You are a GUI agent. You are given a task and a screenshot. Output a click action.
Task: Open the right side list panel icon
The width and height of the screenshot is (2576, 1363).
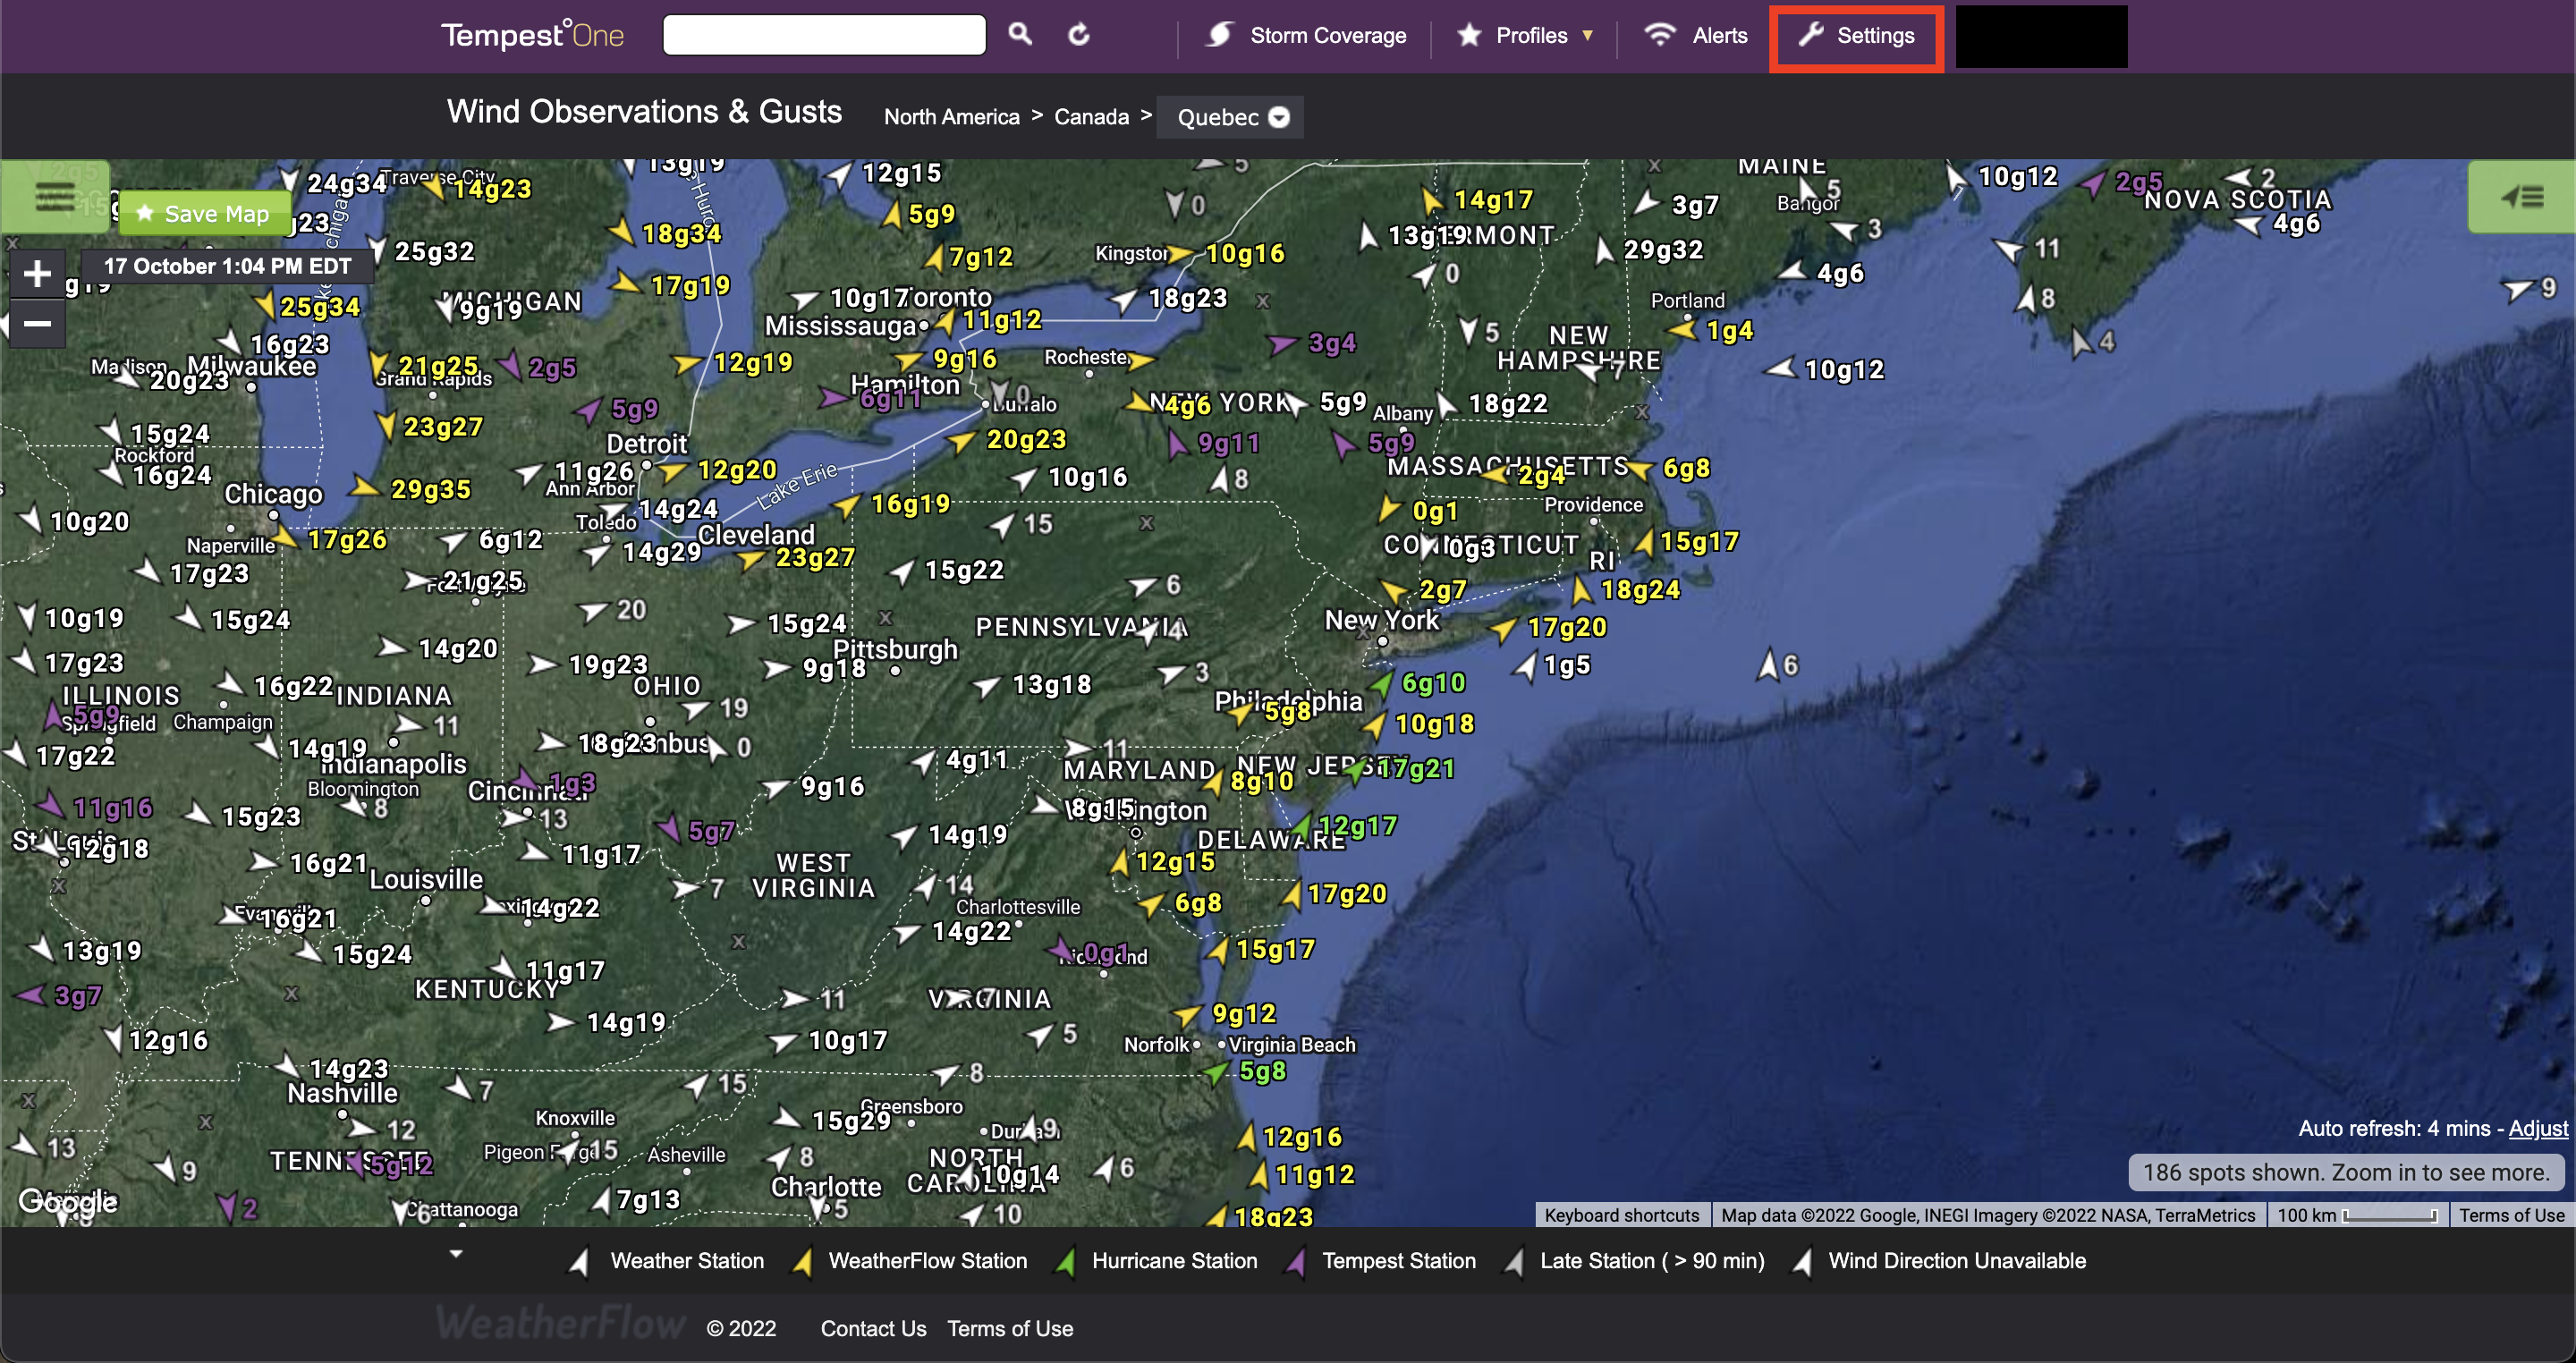[x=2521, y=196]
